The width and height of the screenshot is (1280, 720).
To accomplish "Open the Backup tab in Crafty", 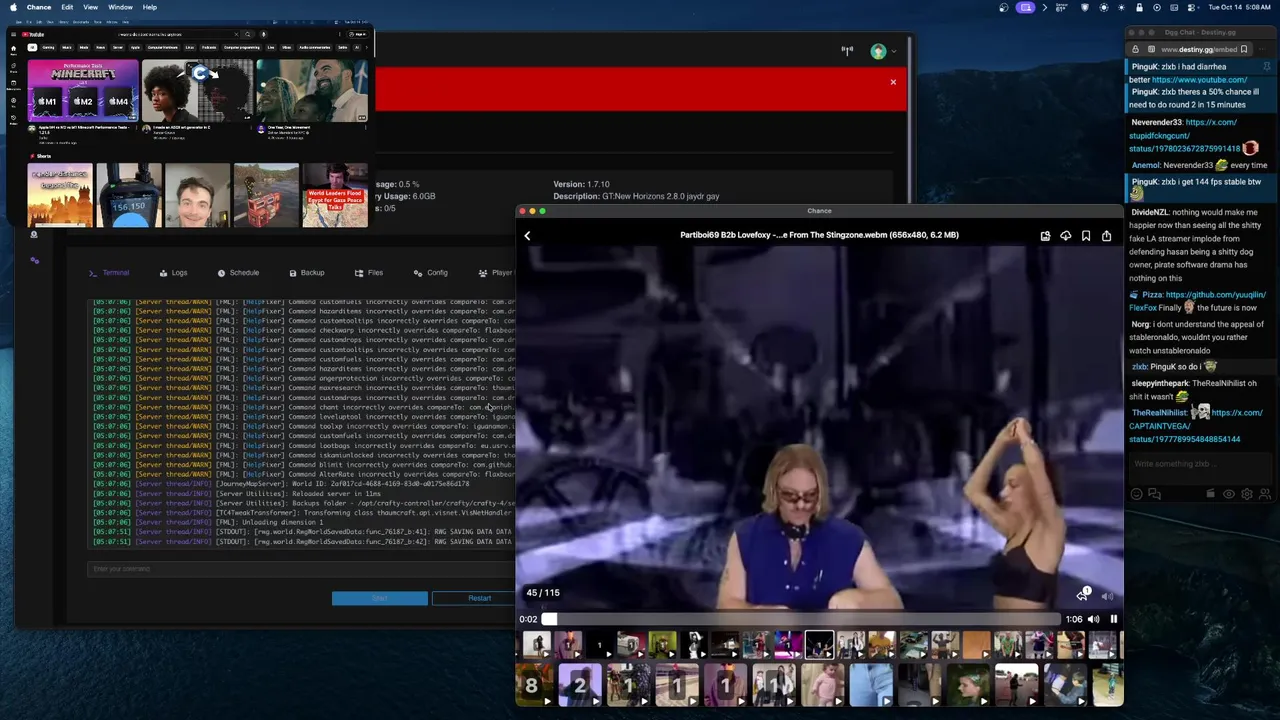I will tap(307, 273).
